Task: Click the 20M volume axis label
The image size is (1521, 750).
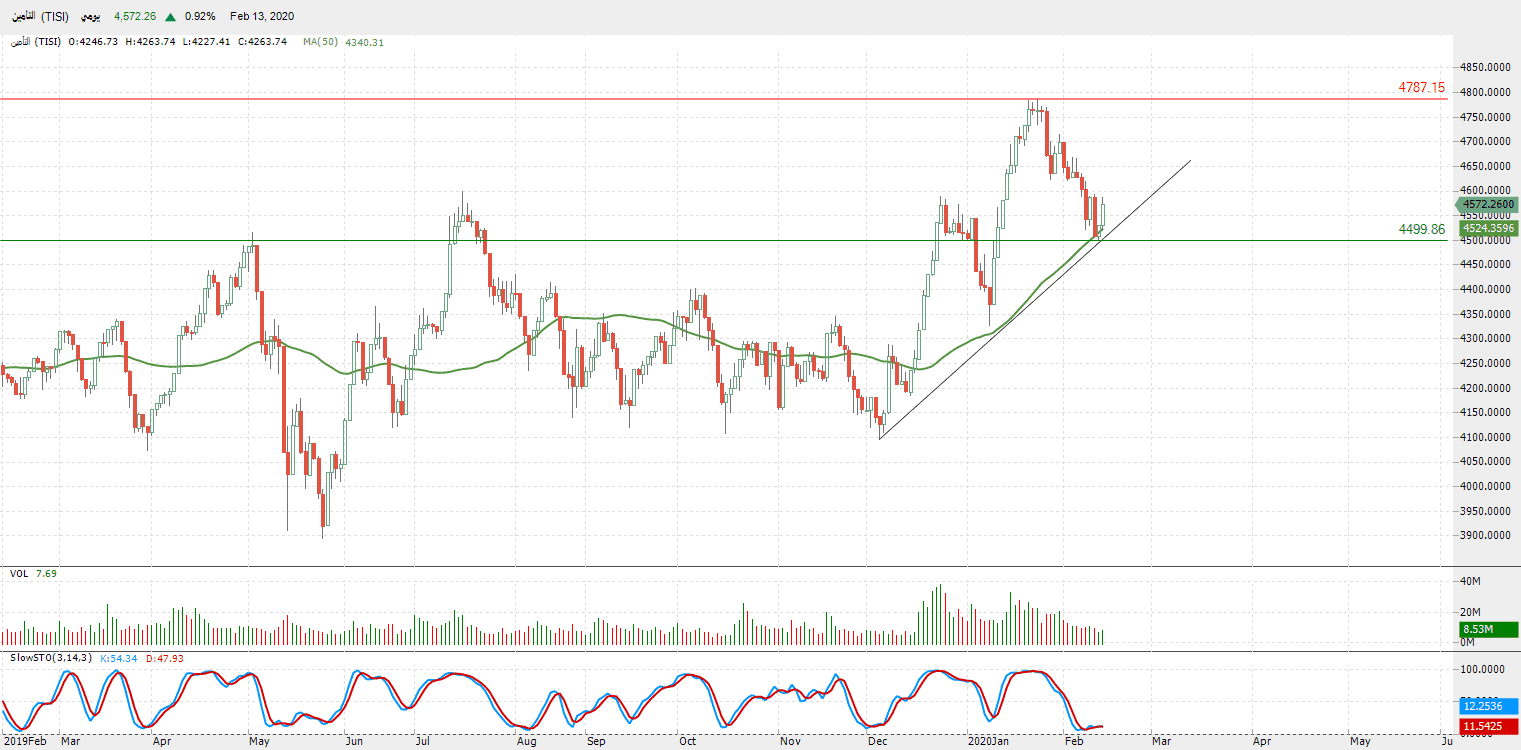Action: [x=1470, y=612]
